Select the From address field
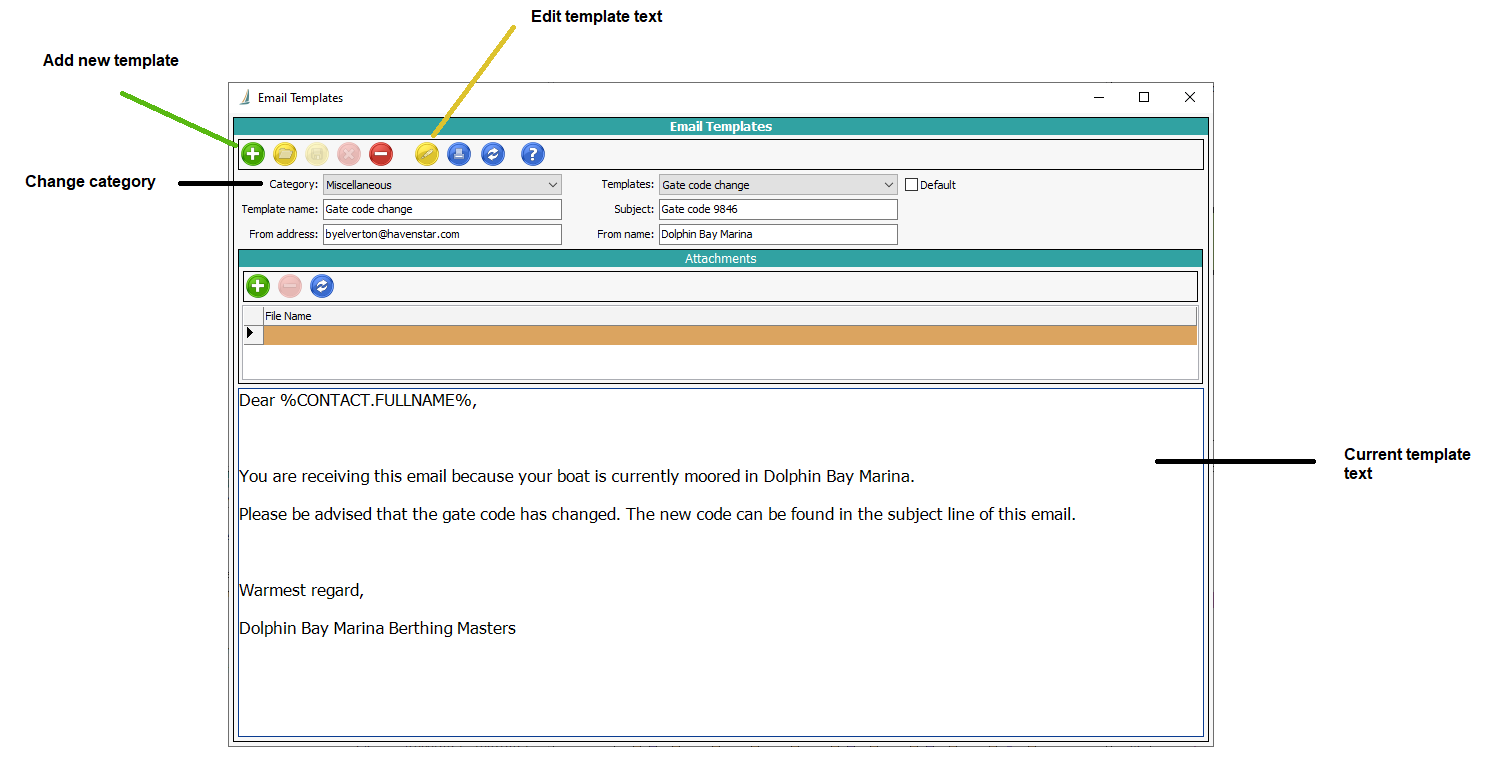 [x=441, y=235]
